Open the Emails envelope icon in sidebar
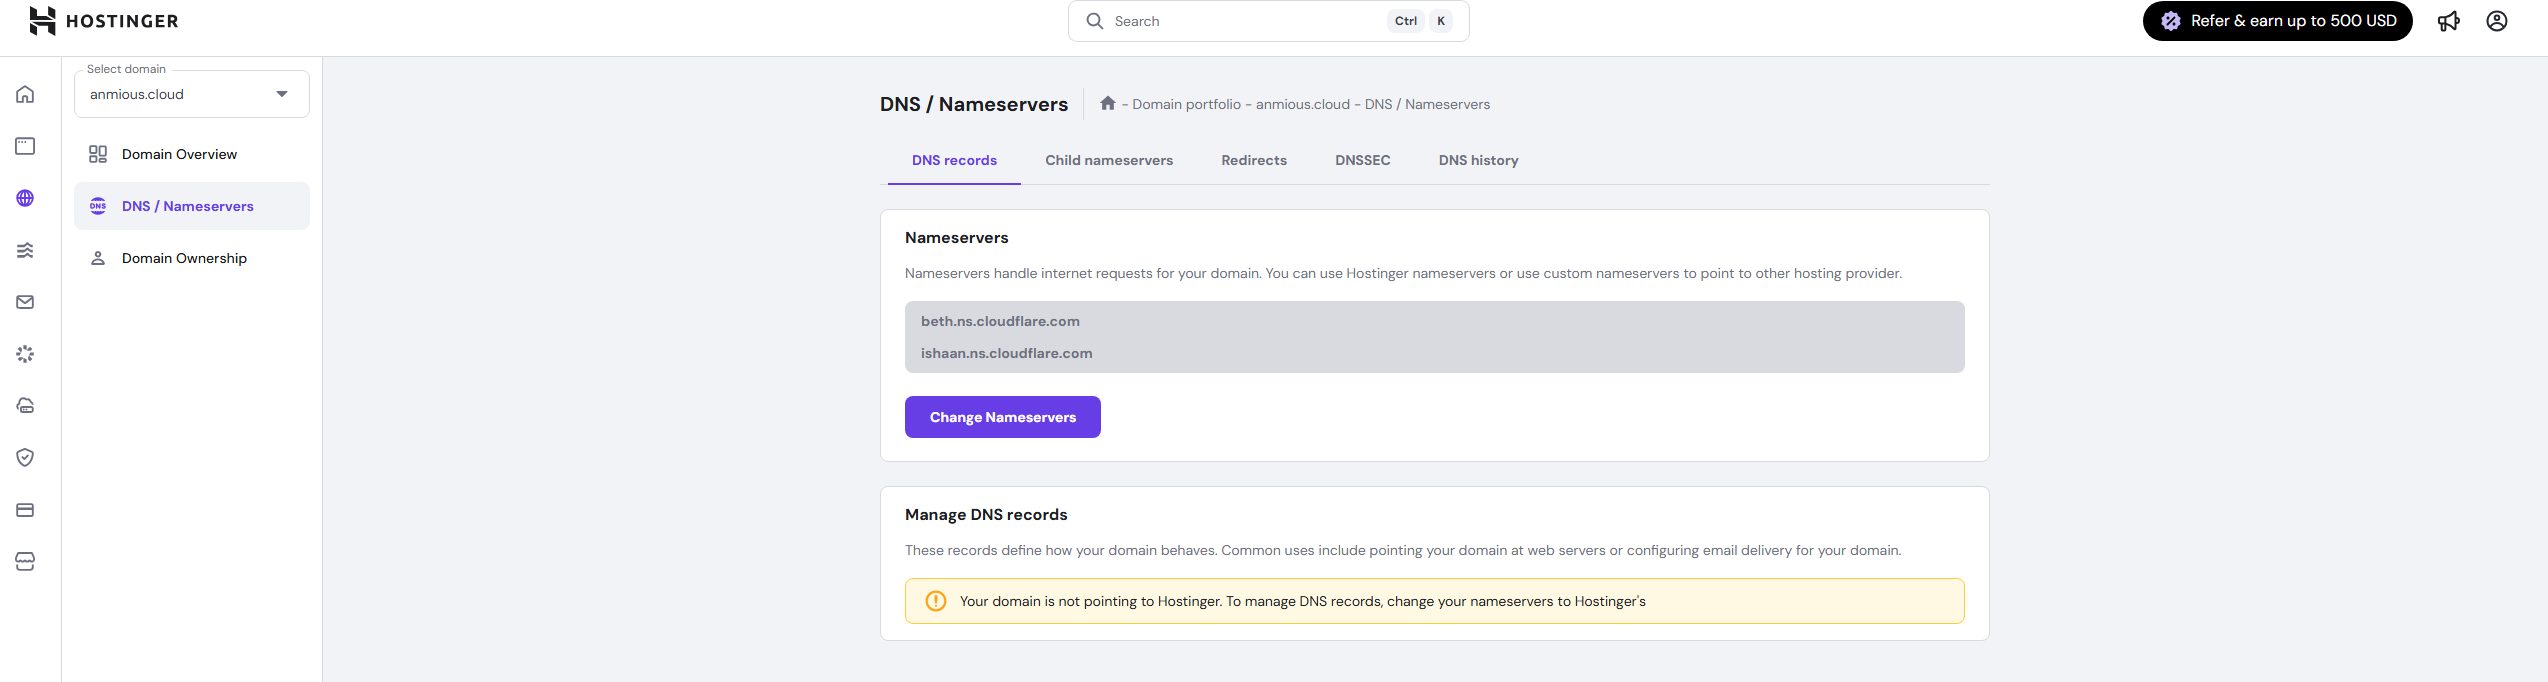 point(25,302)
